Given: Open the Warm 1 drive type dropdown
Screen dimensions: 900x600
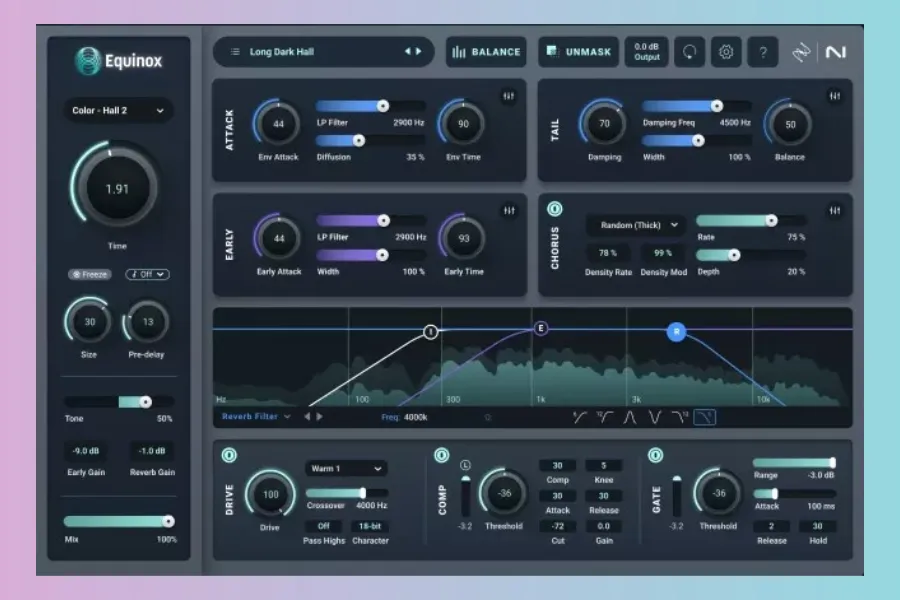Looking at the screenshot, I should tap(346, 468).
